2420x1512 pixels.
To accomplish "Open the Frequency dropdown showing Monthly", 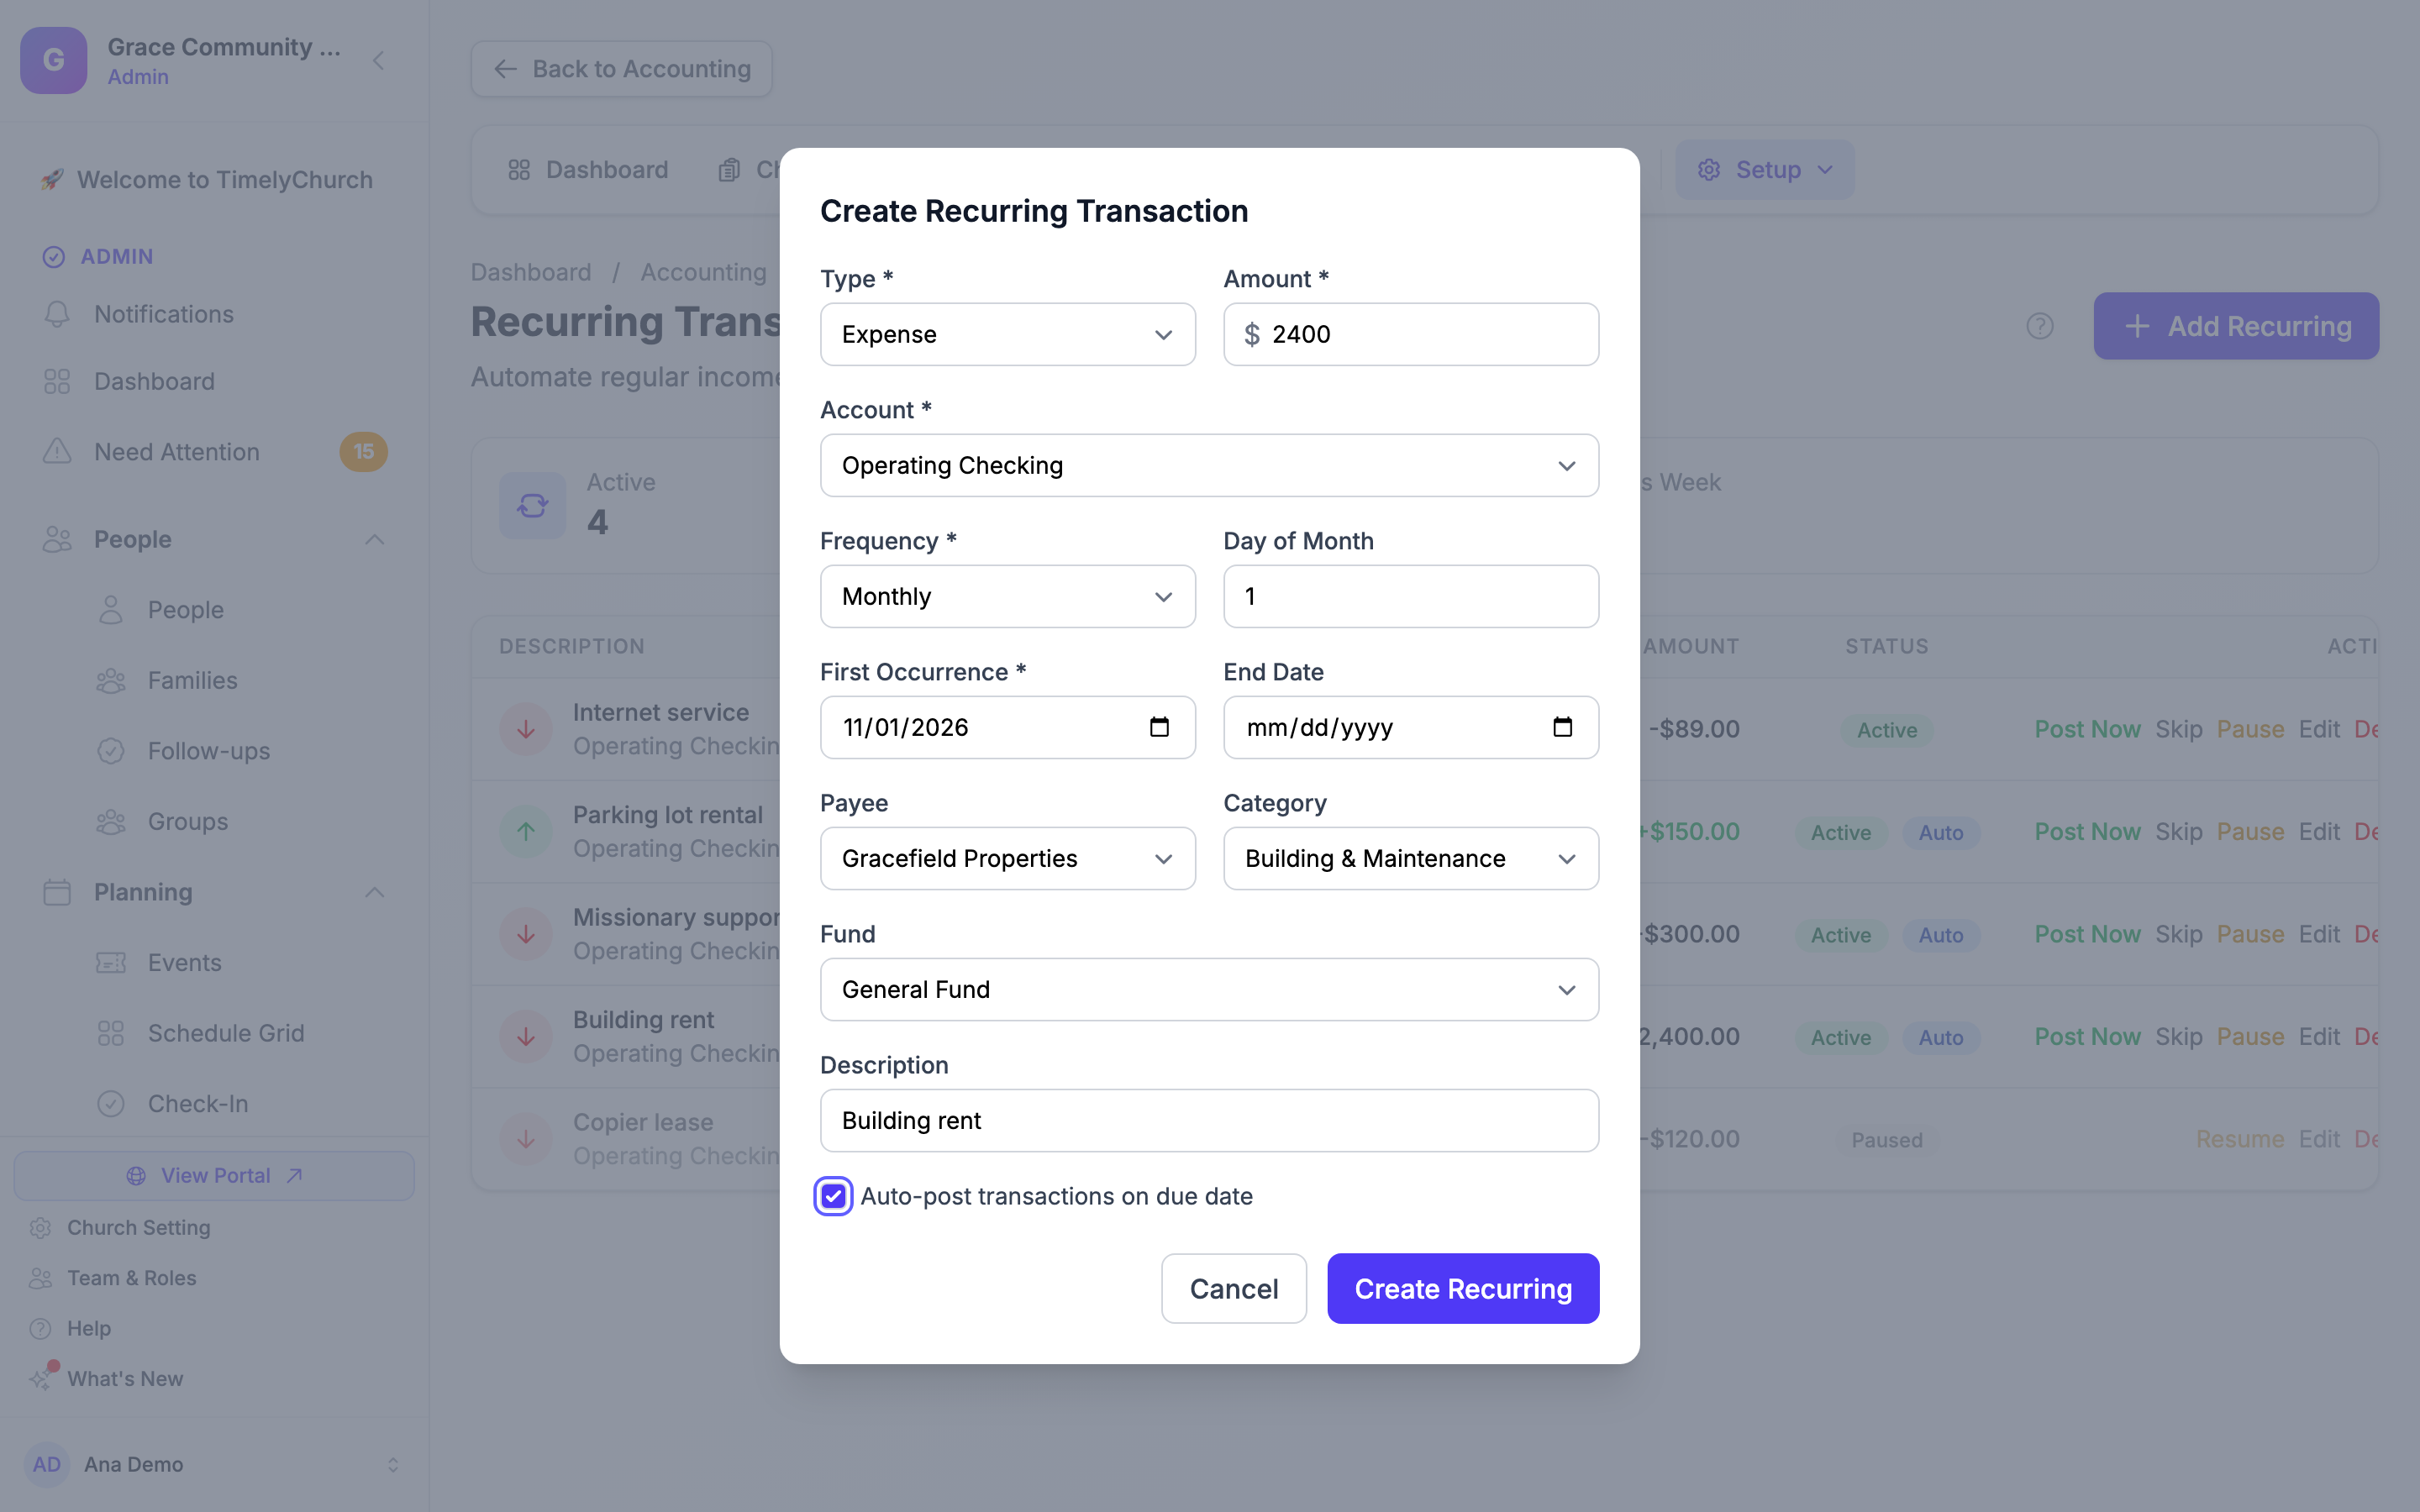I will [1007, 596].
